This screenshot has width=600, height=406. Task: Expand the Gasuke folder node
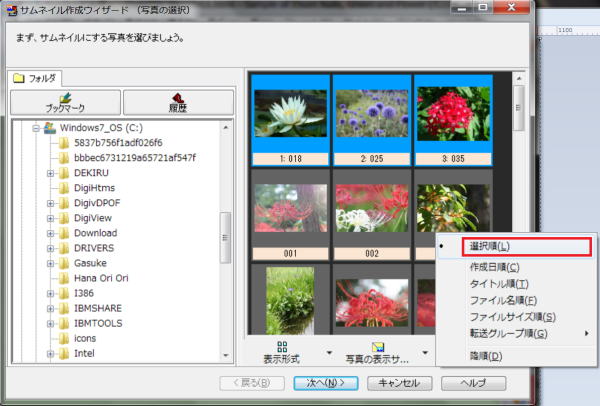50,263
